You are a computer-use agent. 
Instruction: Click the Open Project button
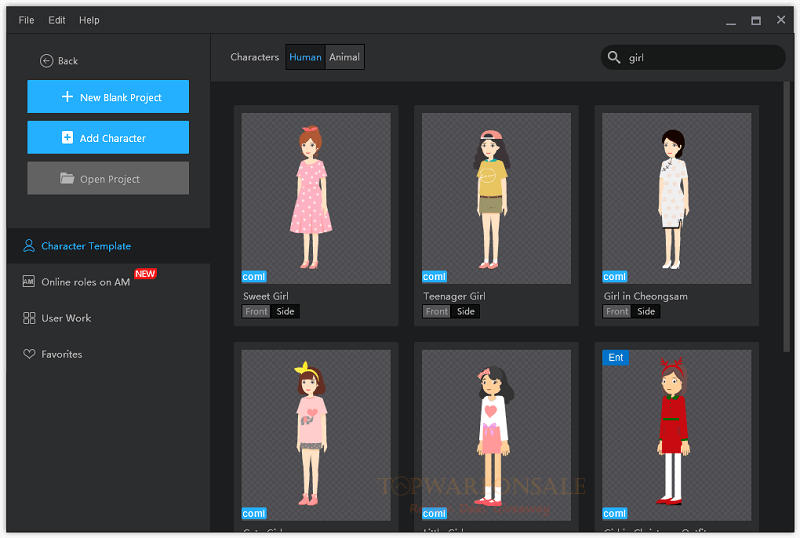click(108, 178)
